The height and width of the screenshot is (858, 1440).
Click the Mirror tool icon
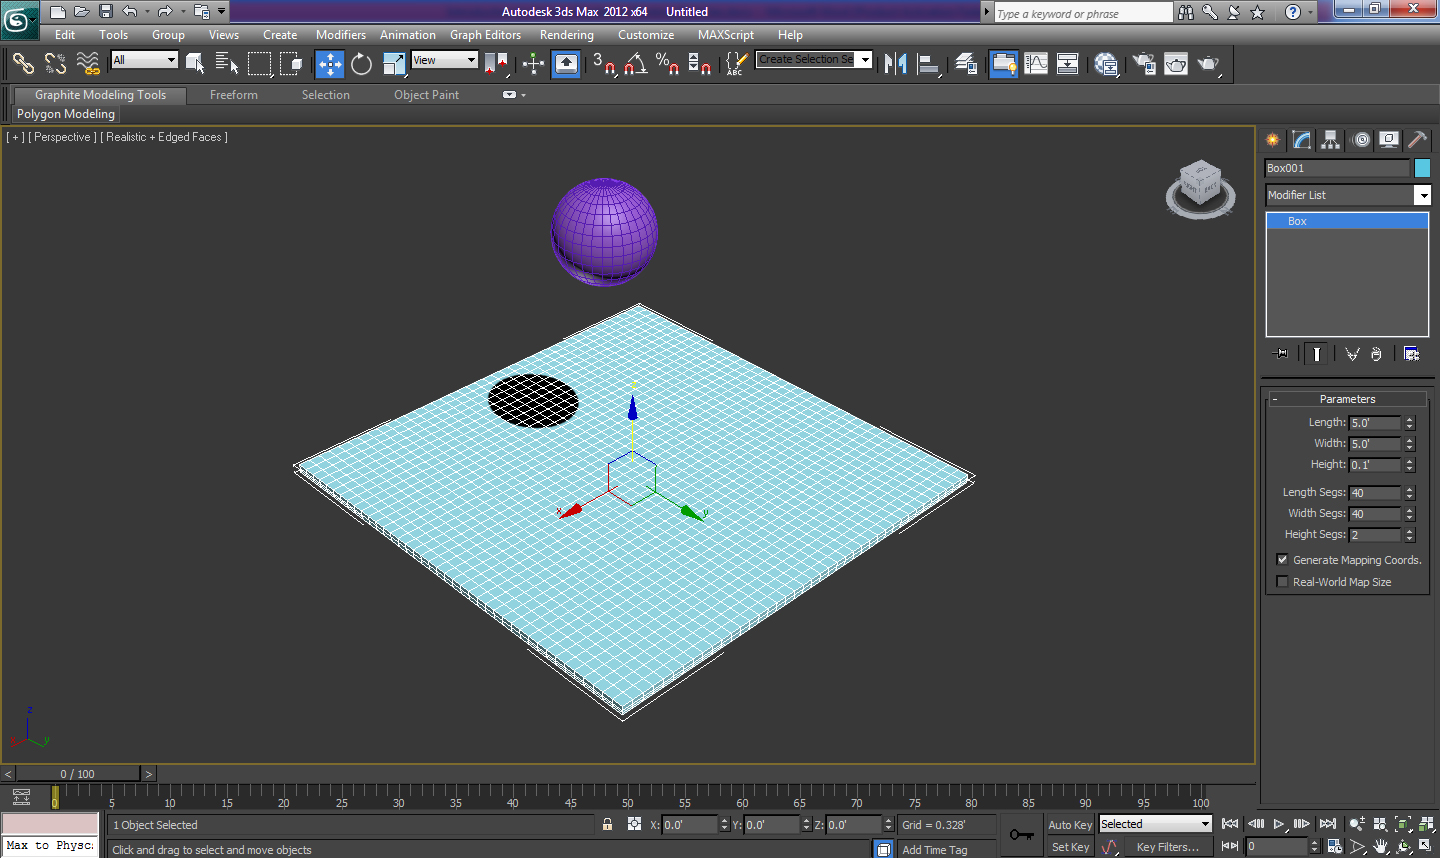895,64
